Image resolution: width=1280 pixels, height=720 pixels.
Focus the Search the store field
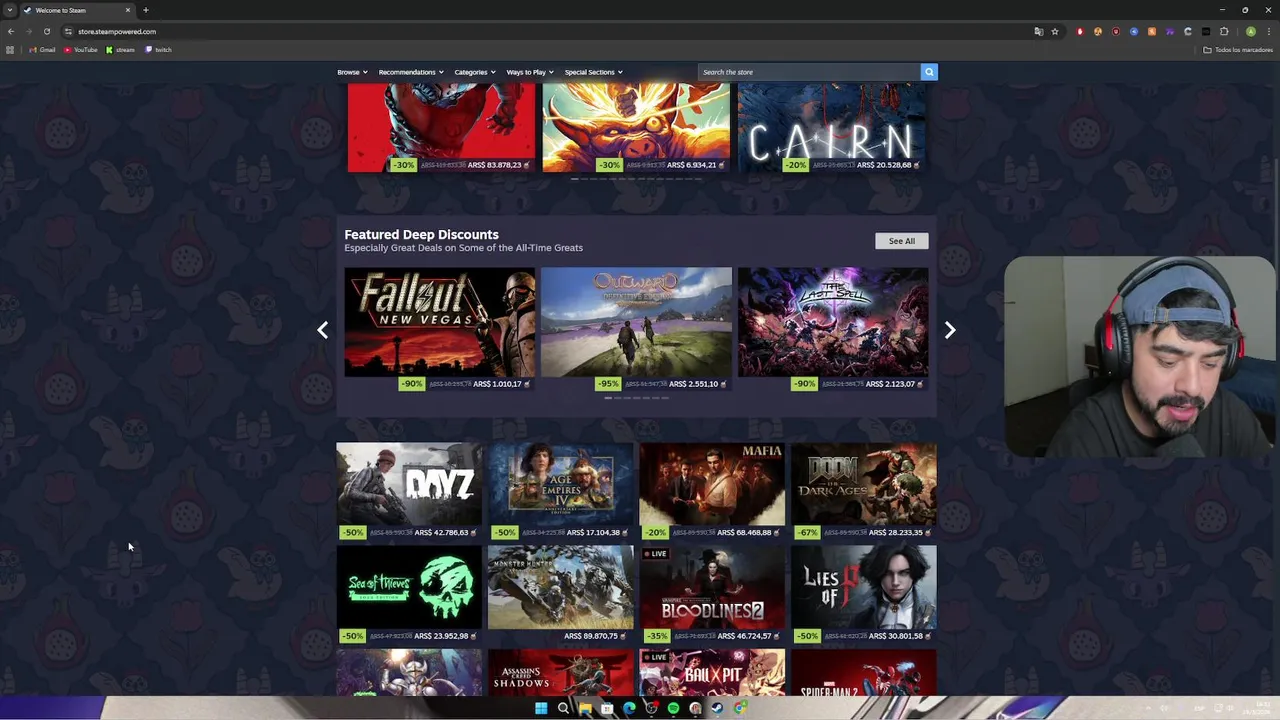[x=808, y=72]
